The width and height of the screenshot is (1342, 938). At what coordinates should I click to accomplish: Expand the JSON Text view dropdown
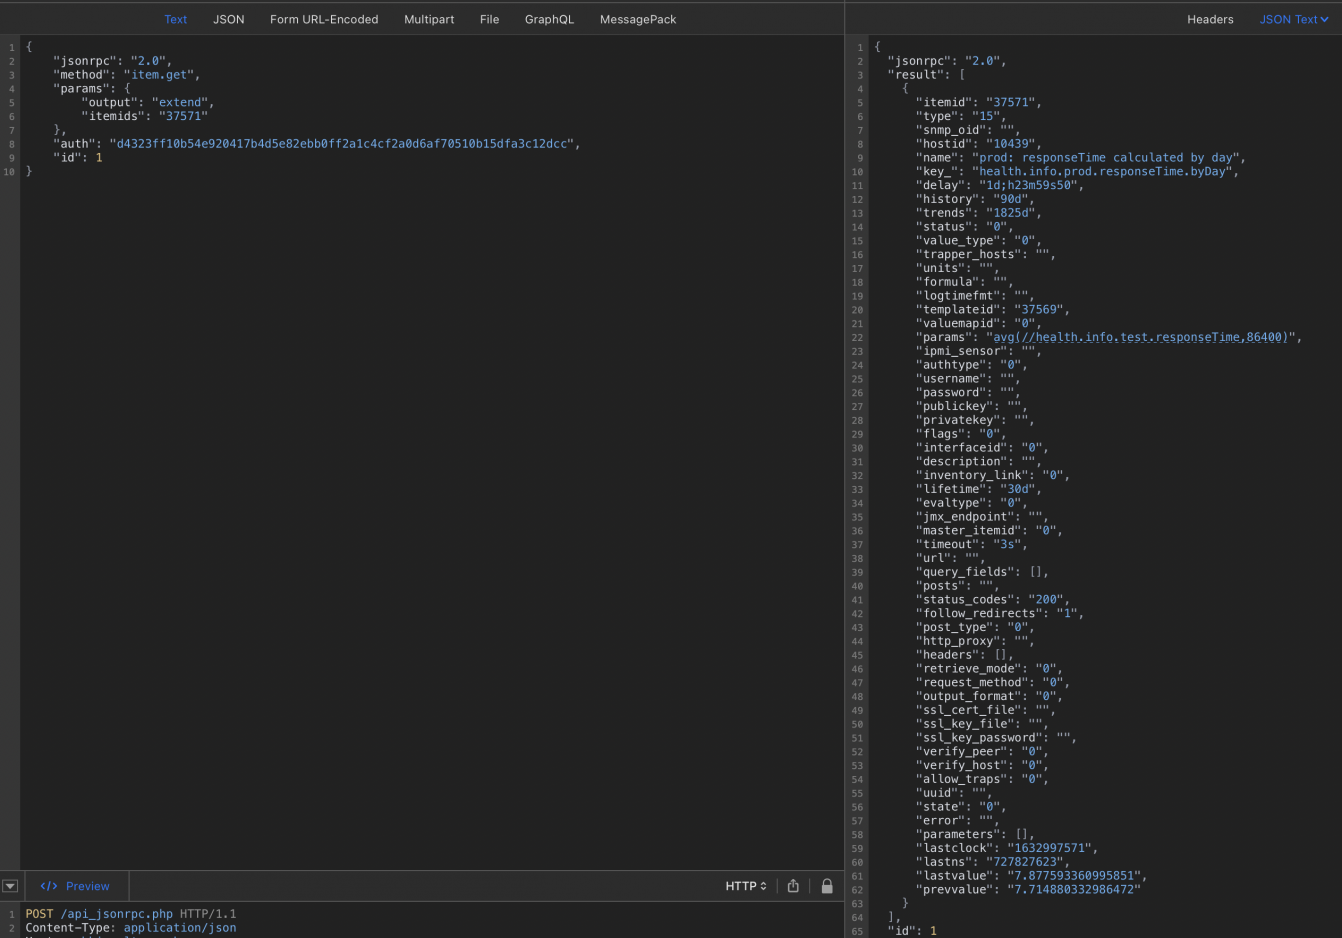click(x=1293, y=19)
